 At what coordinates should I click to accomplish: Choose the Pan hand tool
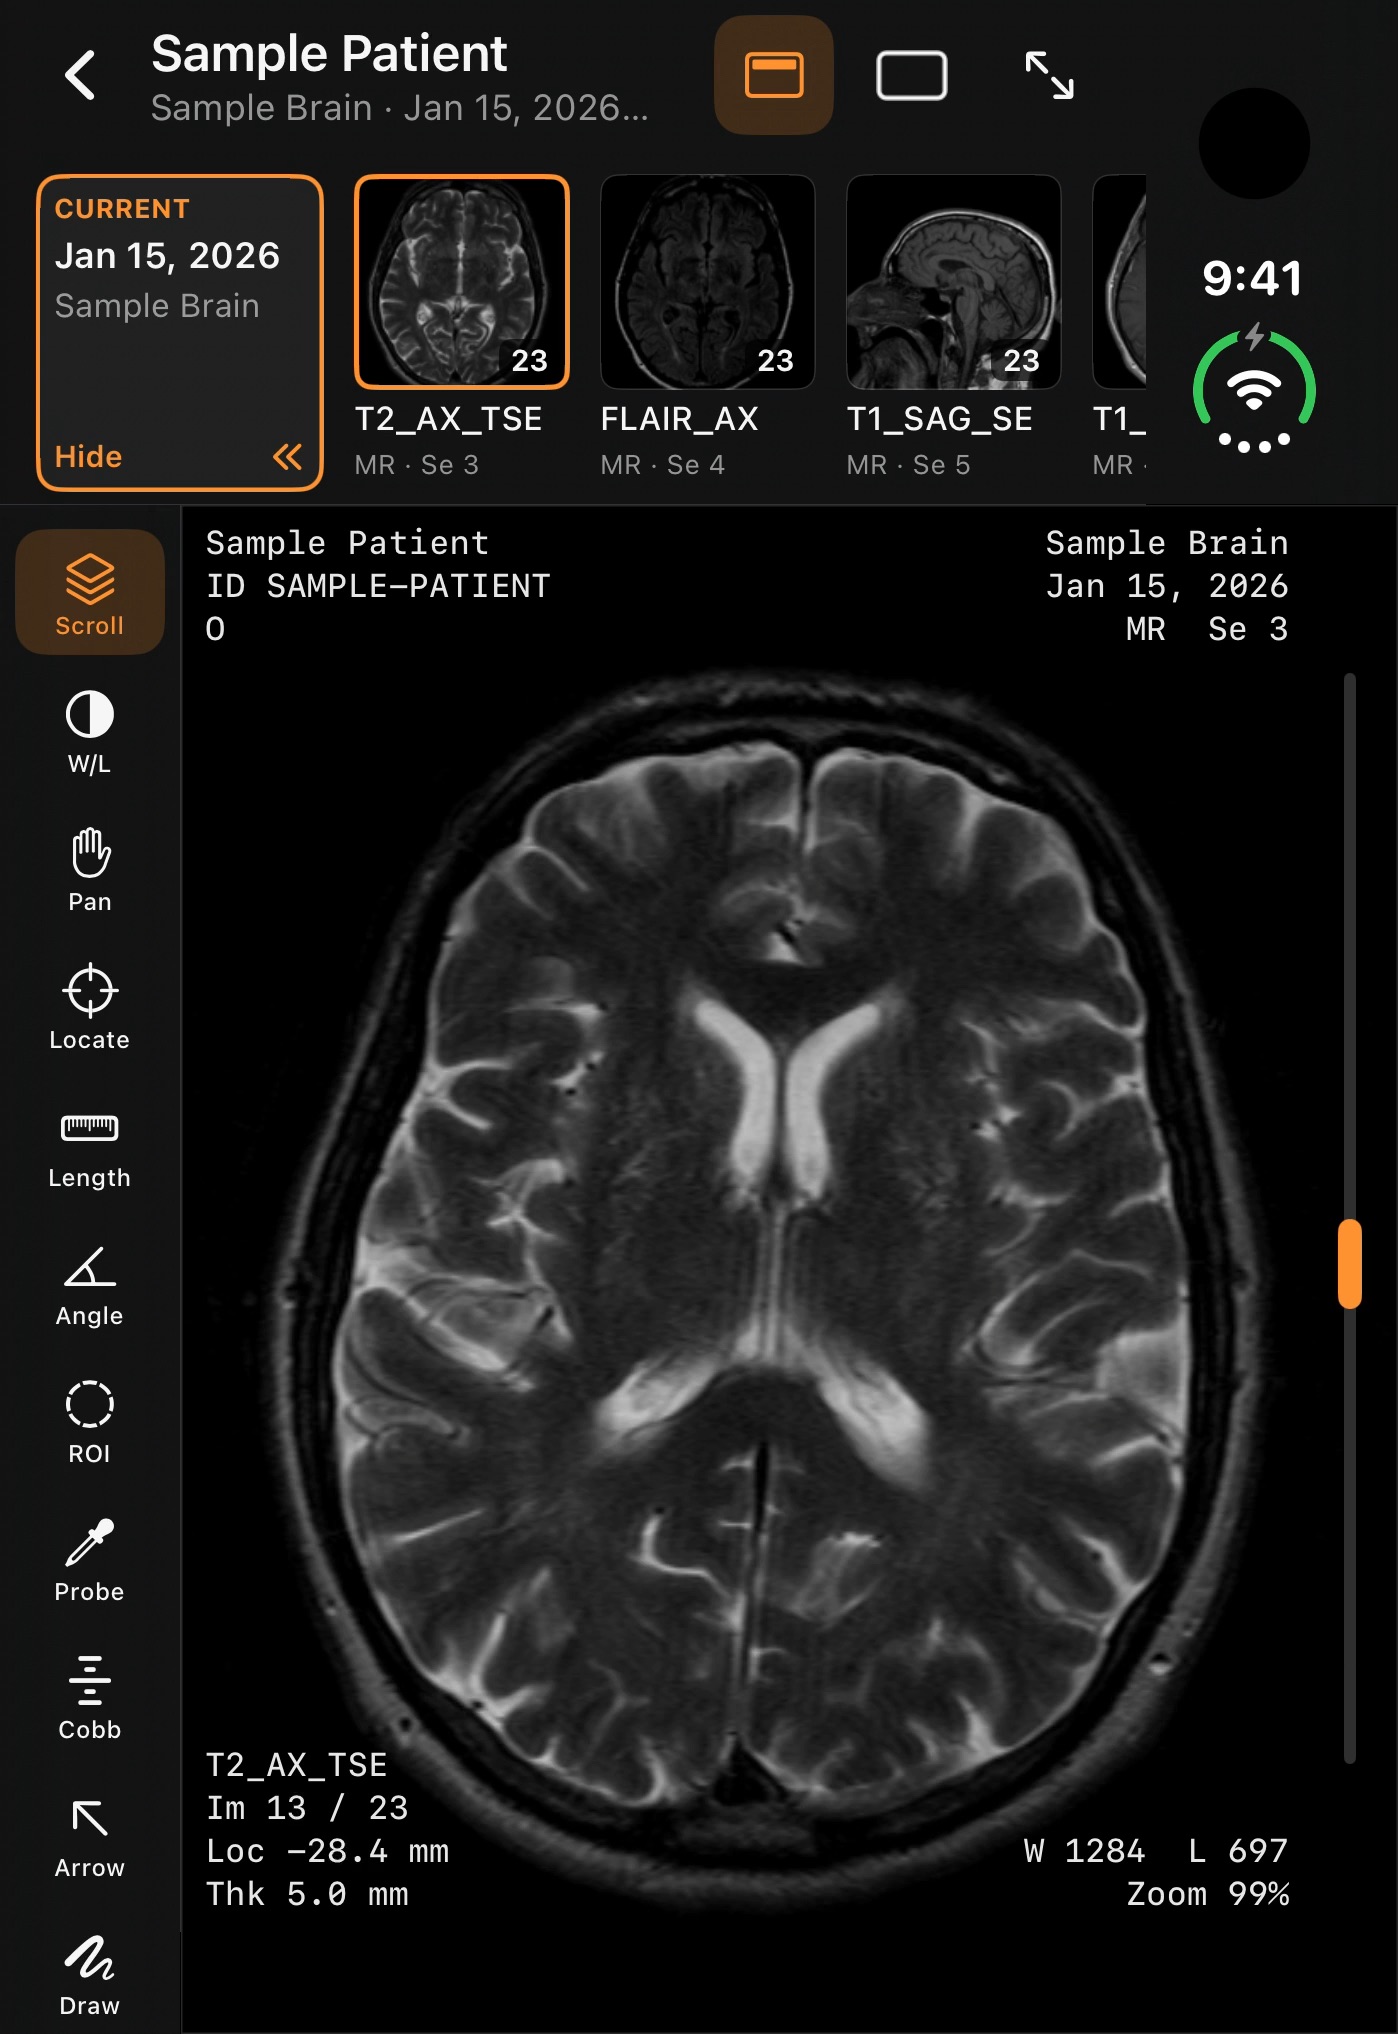(x=90, y=870)
